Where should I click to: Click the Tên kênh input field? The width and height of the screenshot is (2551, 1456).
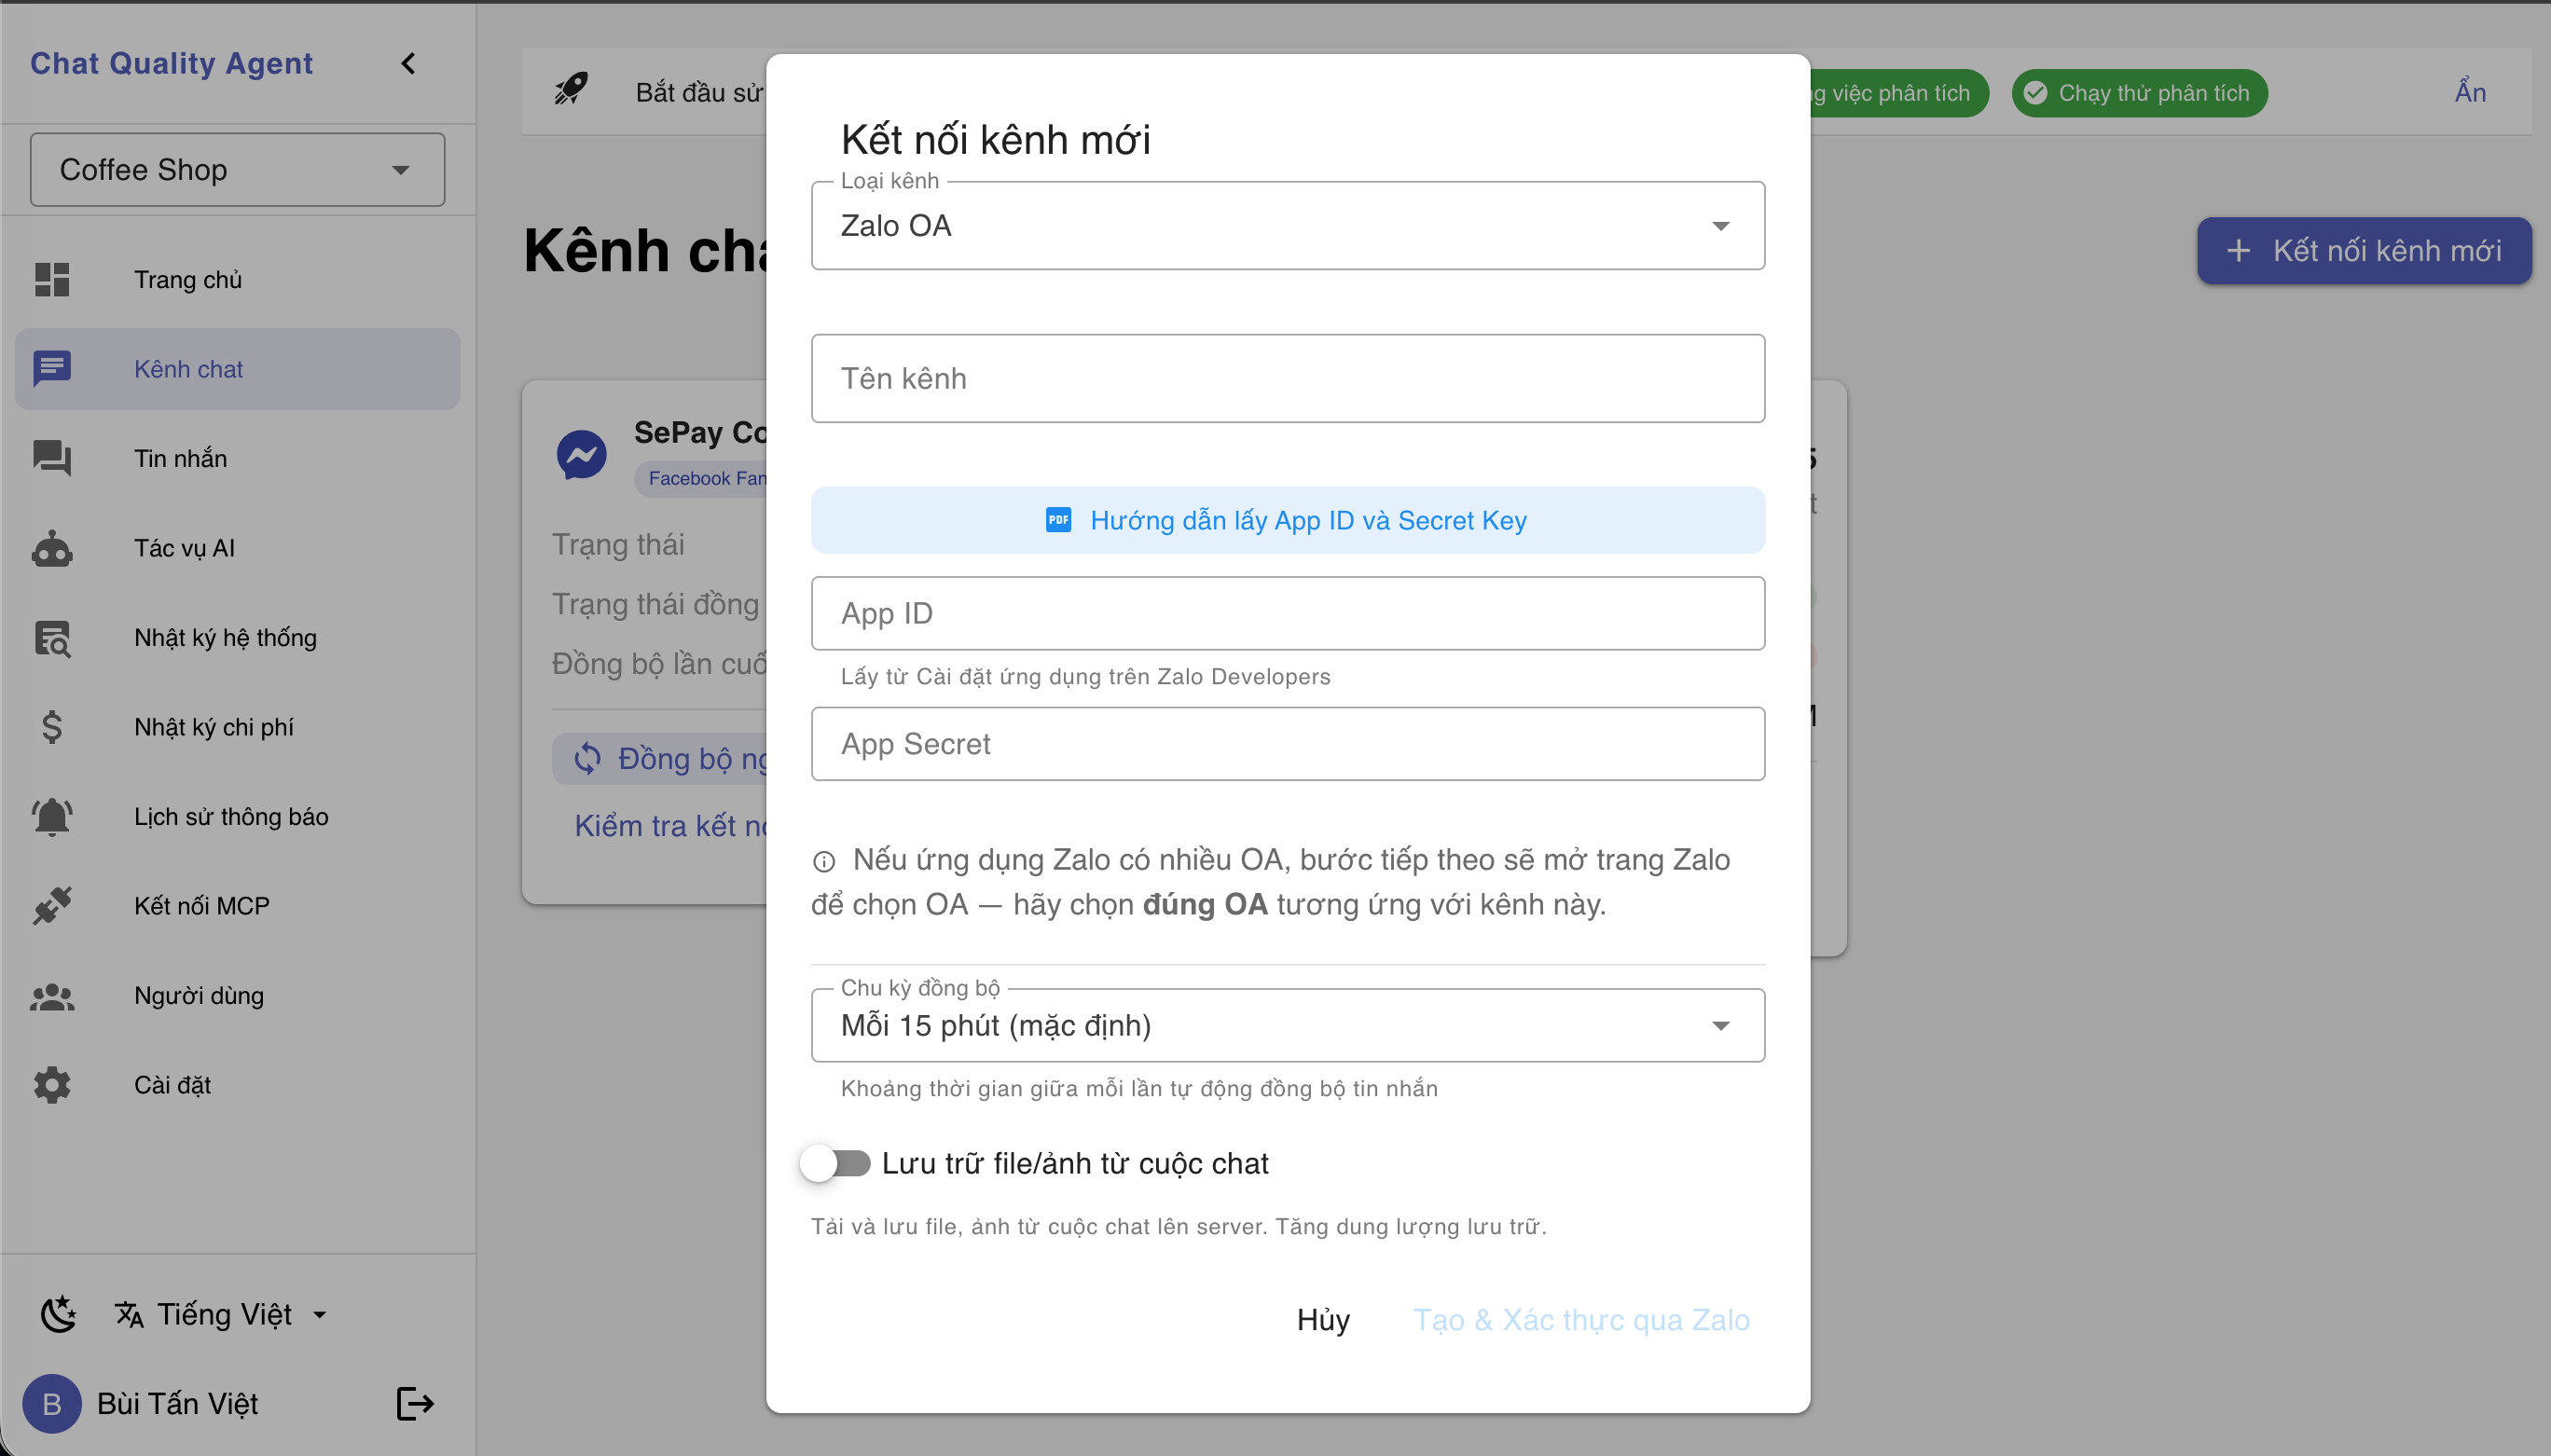point(1287,378)
